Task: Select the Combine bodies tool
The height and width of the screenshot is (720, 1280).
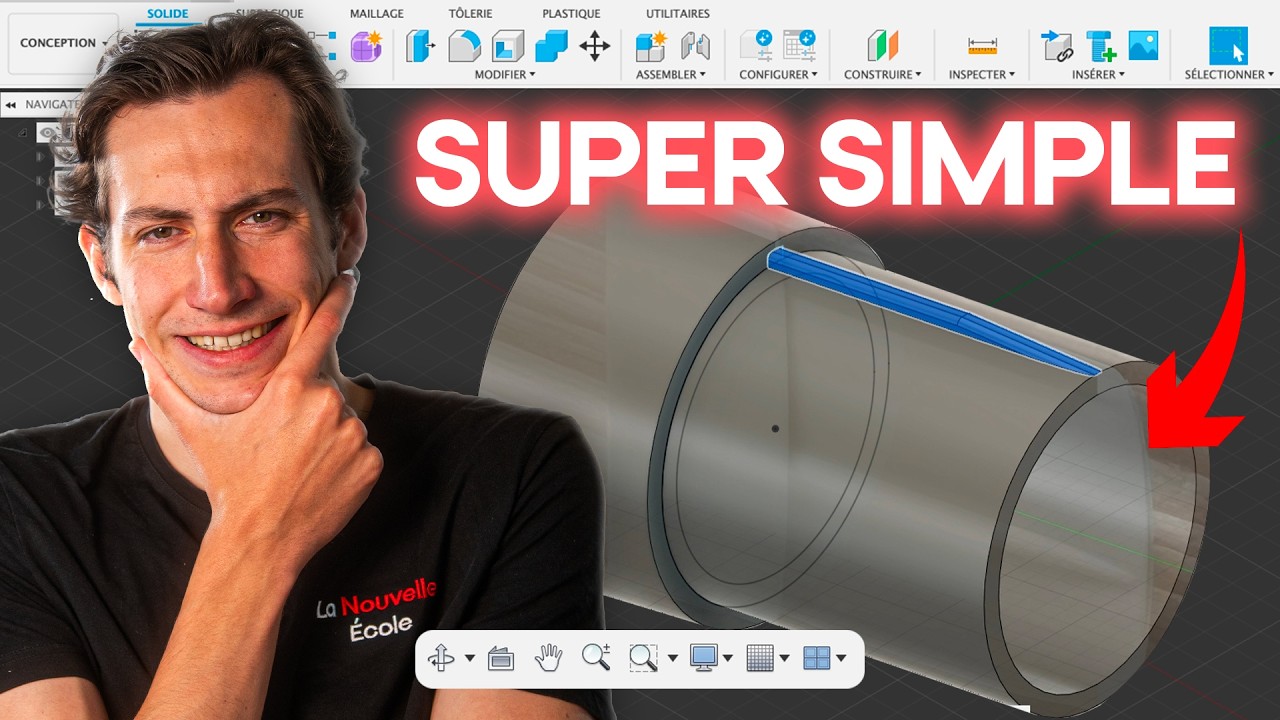Action: tap(551, 46)
